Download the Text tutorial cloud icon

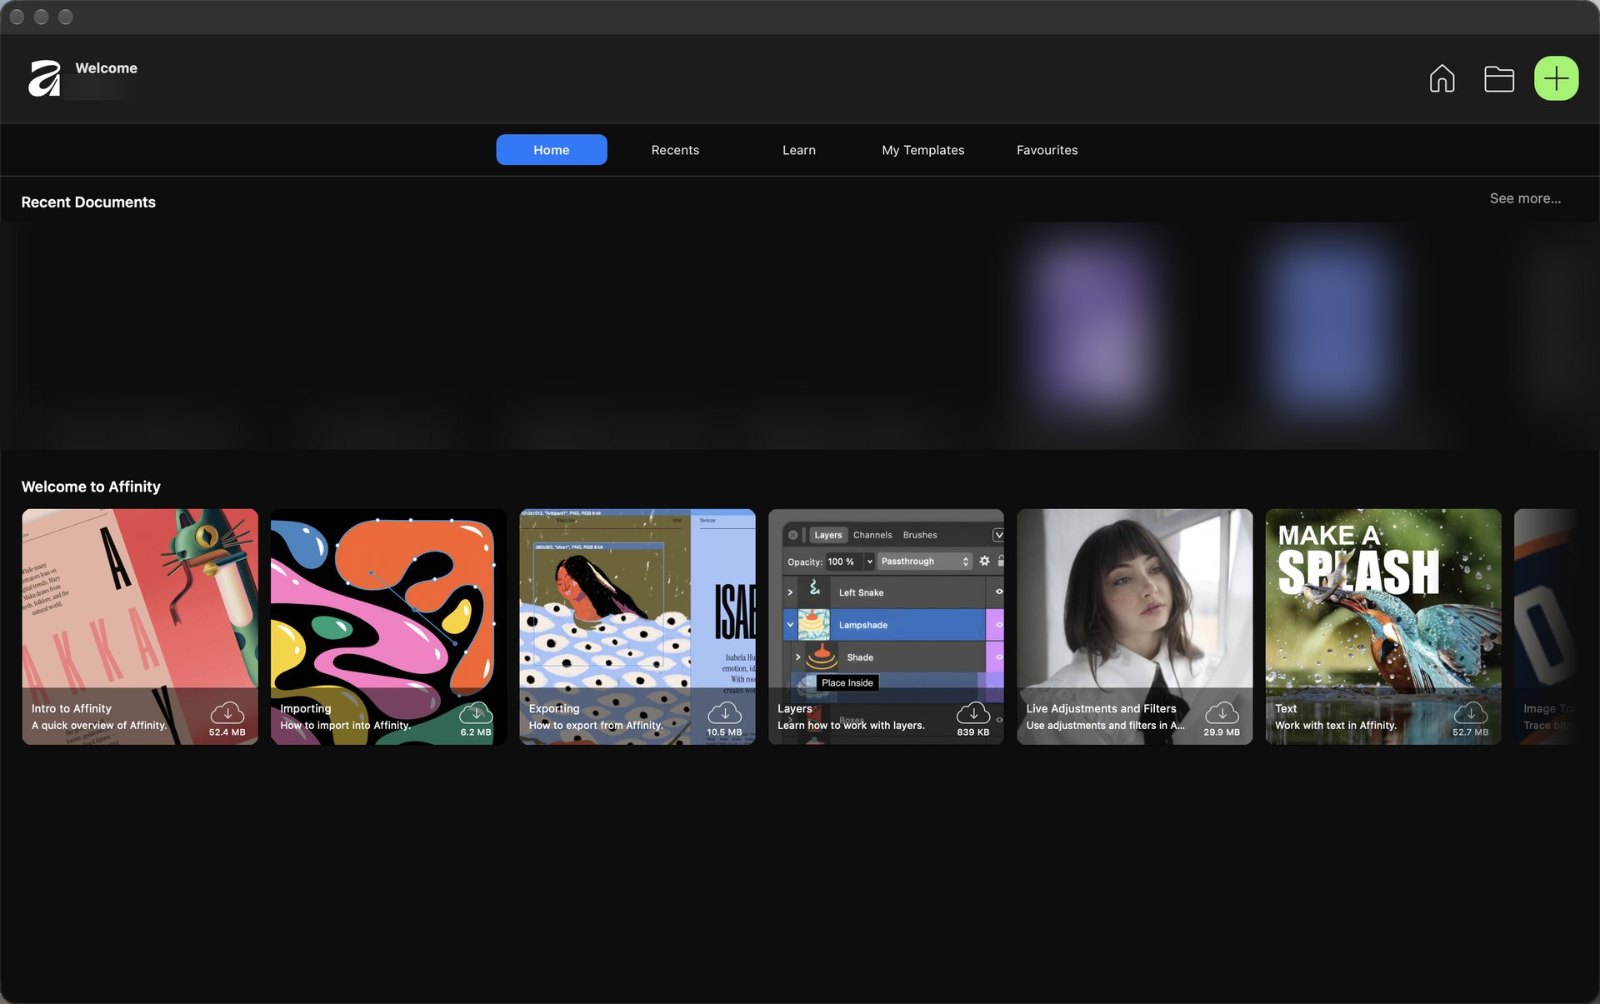click(1470, 712)
